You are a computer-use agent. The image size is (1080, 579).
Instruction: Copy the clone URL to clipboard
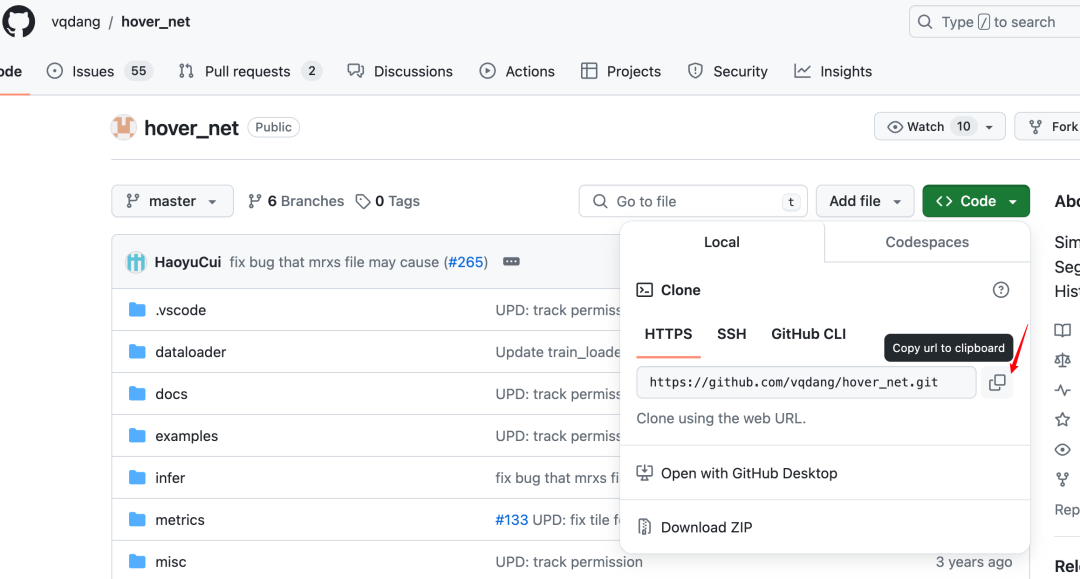tap(997, 382)
